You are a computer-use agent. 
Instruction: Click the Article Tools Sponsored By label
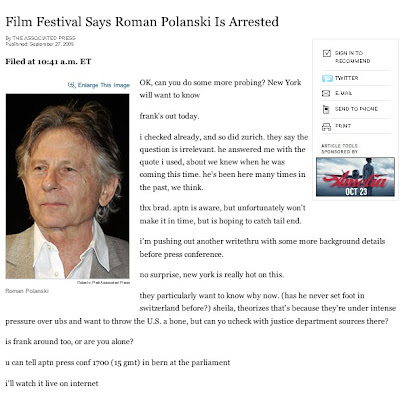(x=339, y=149)
